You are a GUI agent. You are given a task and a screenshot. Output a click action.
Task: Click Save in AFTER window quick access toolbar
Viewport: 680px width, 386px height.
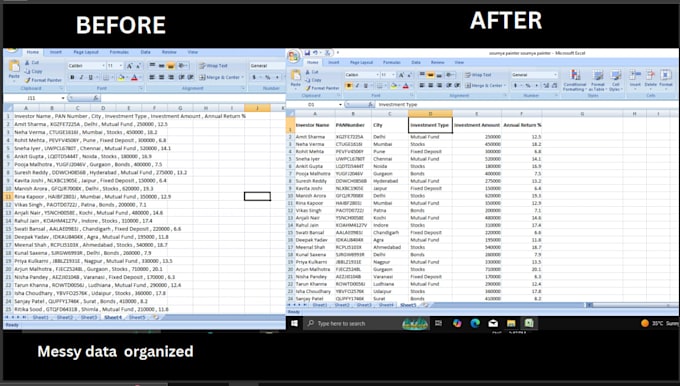(307, 53)
